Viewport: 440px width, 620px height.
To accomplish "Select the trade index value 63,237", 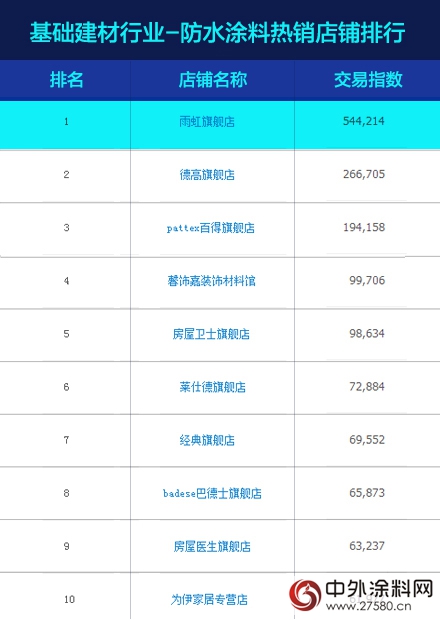I will coord(367,546).
